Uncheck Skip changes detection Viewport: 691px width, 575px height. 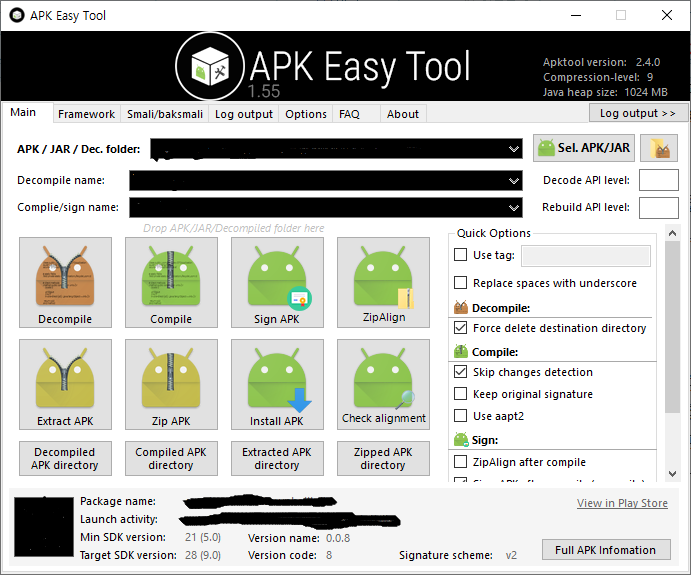coord(461,371)
